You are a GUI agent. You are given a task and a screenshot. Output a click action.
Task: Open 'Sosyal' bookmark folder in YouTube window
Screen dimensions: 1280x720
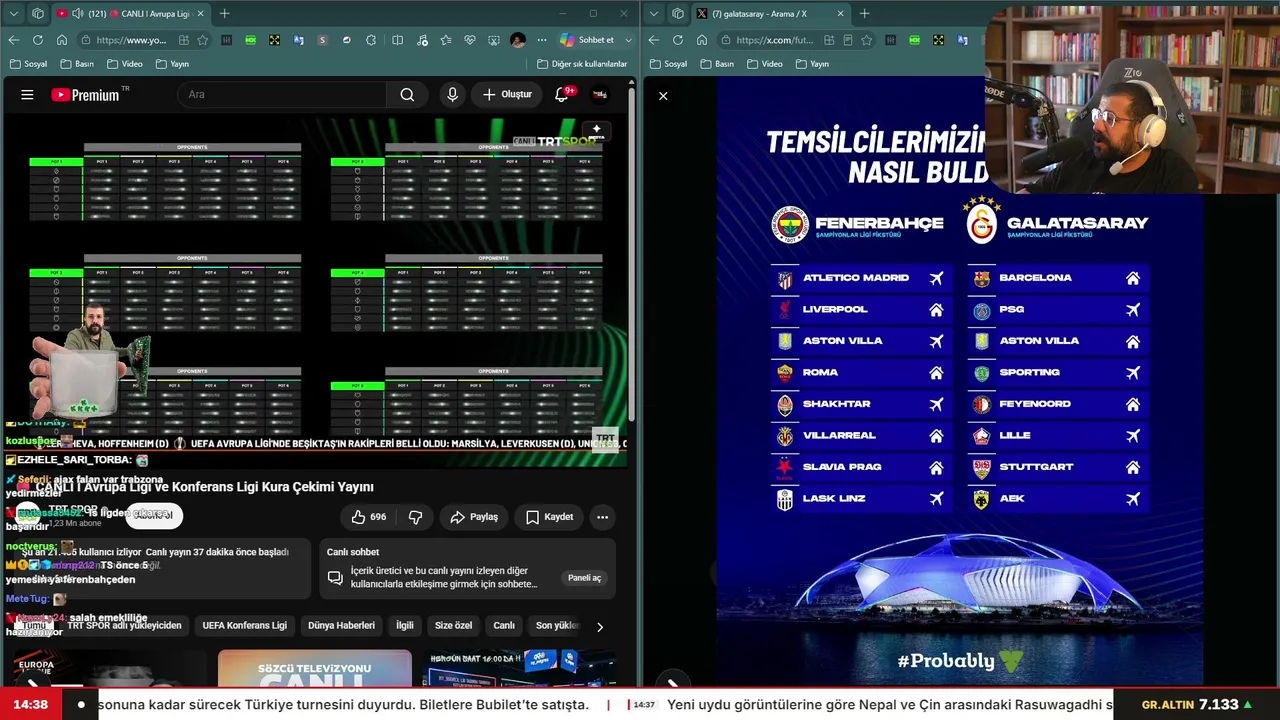[27, 64]
